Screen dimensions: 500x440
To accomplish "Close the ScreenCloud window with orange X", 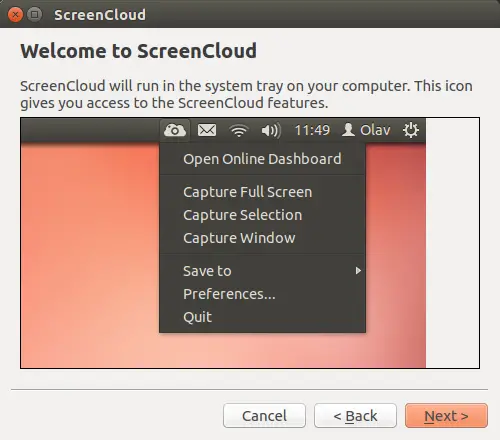I will pyautogui.click(x=15, y=15).
